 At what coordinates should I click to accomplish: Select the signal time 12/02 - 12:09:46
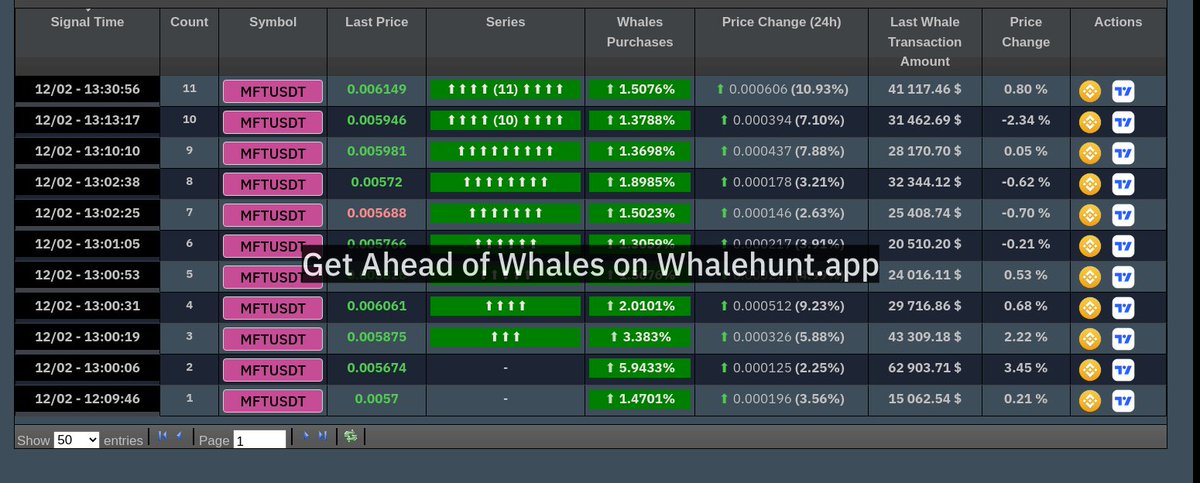pos(87,399)
